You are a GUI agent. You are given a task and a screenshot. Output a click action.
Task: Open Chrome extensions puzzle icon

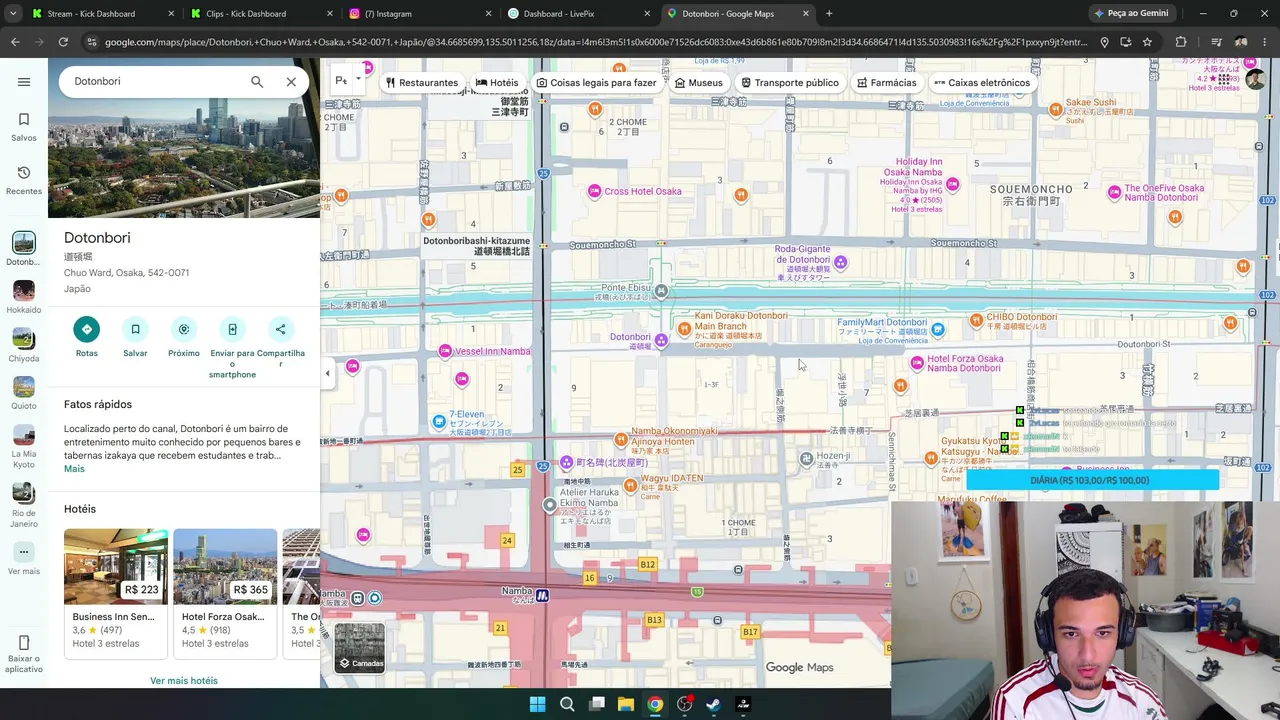[1181, 42]
